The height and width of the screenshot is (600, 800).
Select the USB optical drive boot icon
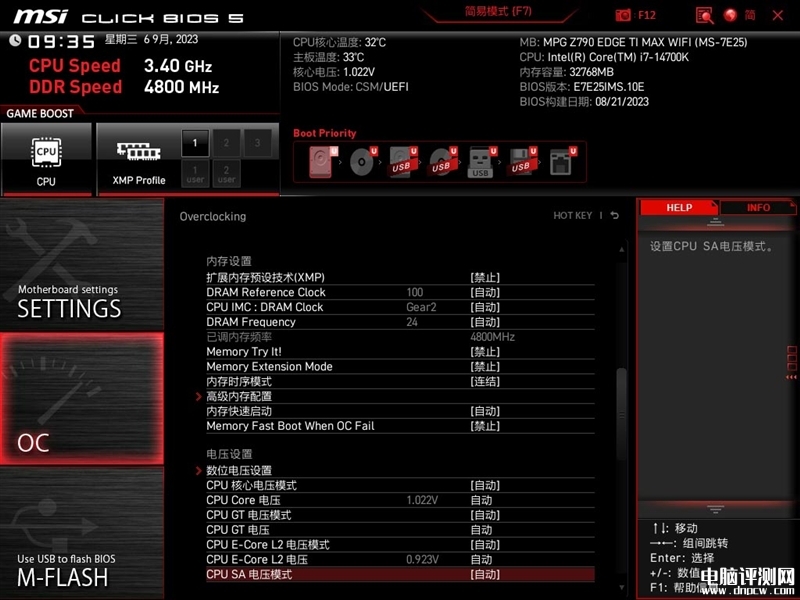coord(442,162)
